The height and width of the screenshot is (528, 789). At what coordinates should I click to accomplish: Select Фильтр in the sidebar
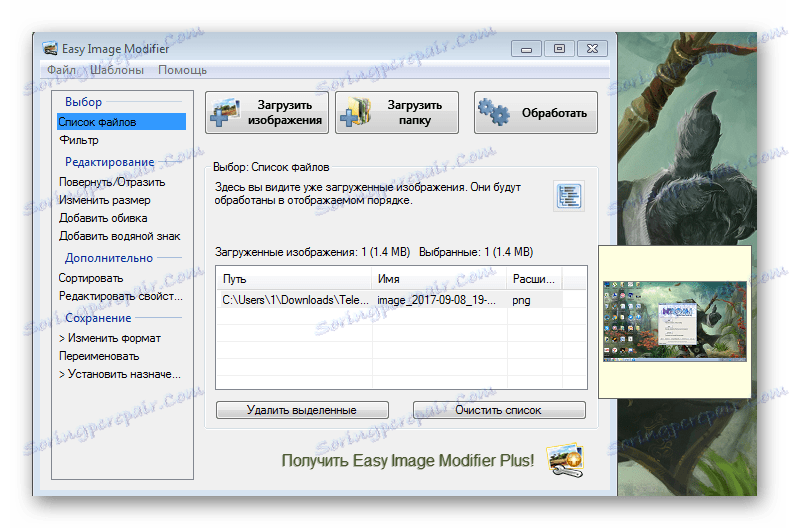pyautogui.click(x=78, y=140)
